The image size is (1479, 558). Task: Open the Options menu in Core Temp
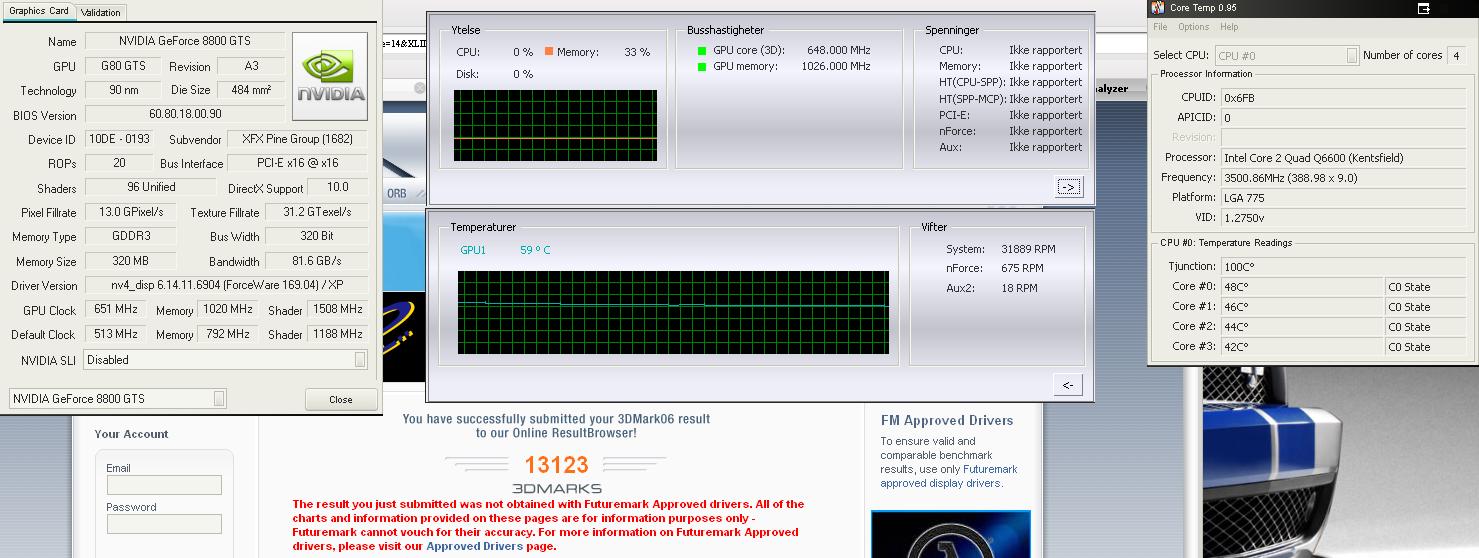[x=1193, y=27]
